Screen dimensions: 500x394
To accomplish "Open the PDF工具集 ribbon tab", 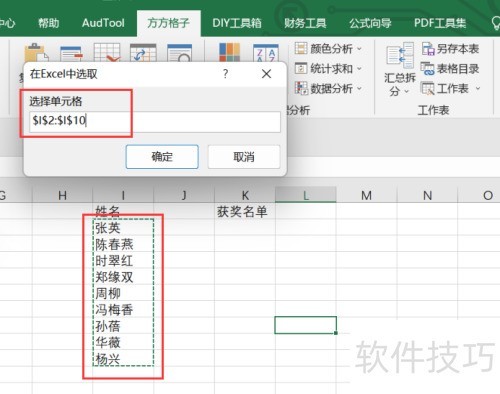I will (440, 23).
